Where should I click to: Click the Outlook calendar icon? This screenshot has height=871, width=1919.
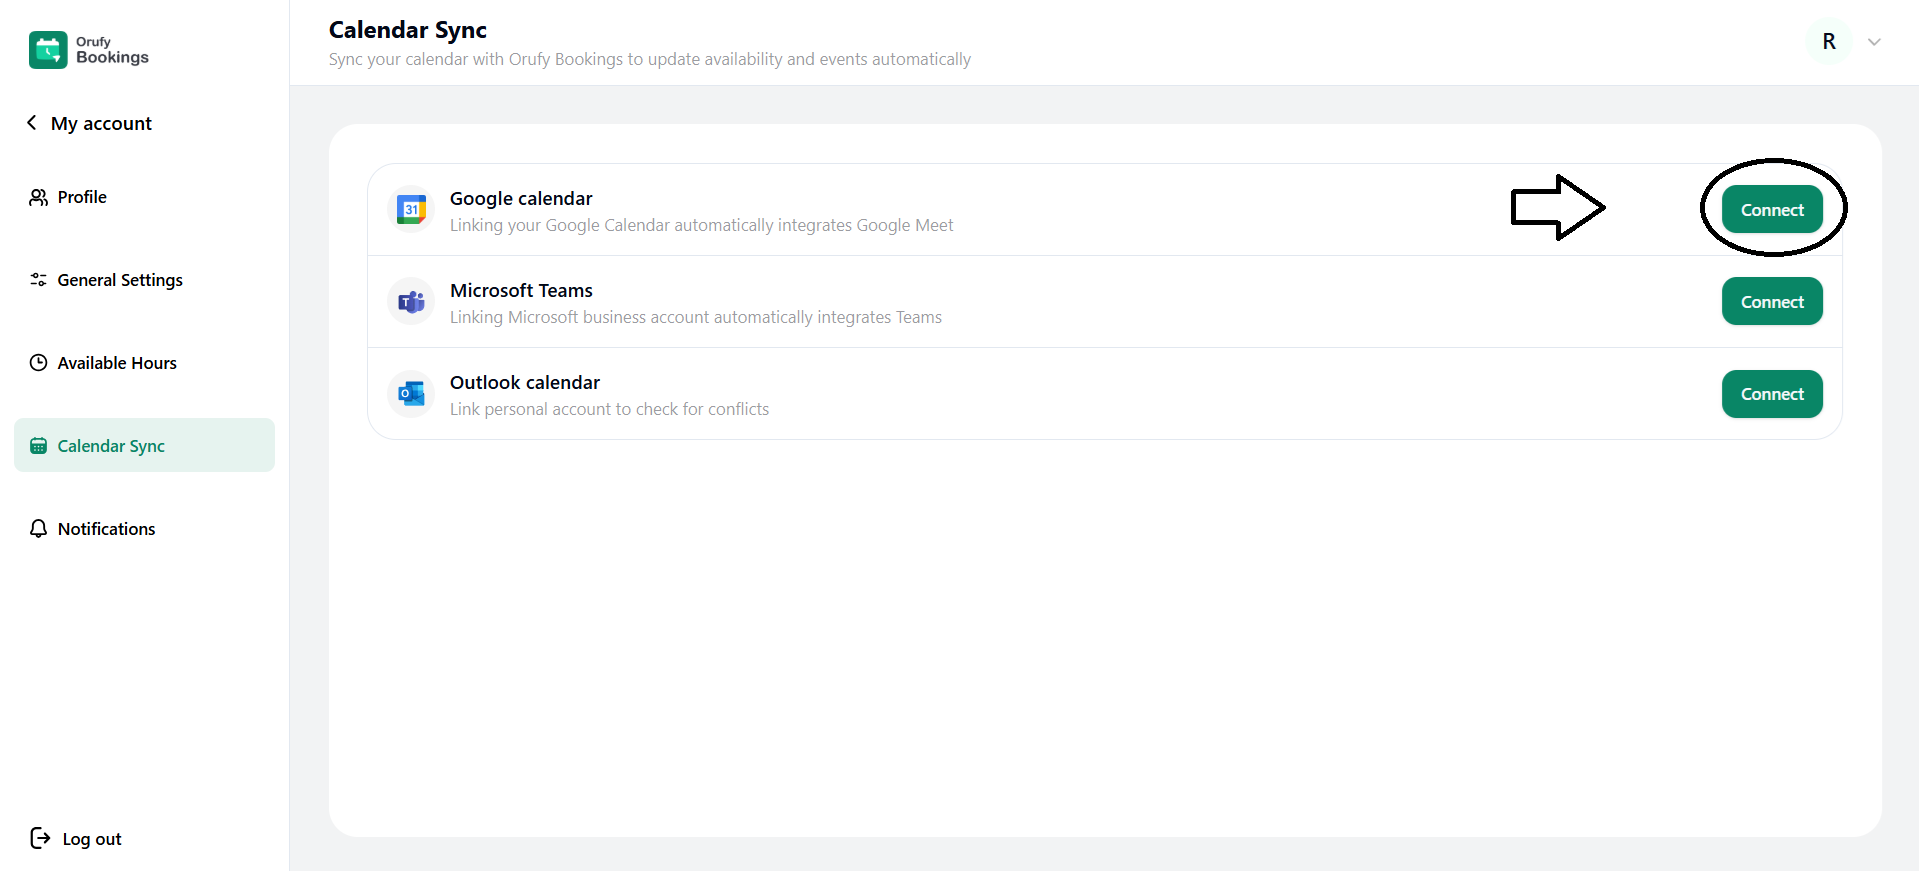click(x=411, y=393)
